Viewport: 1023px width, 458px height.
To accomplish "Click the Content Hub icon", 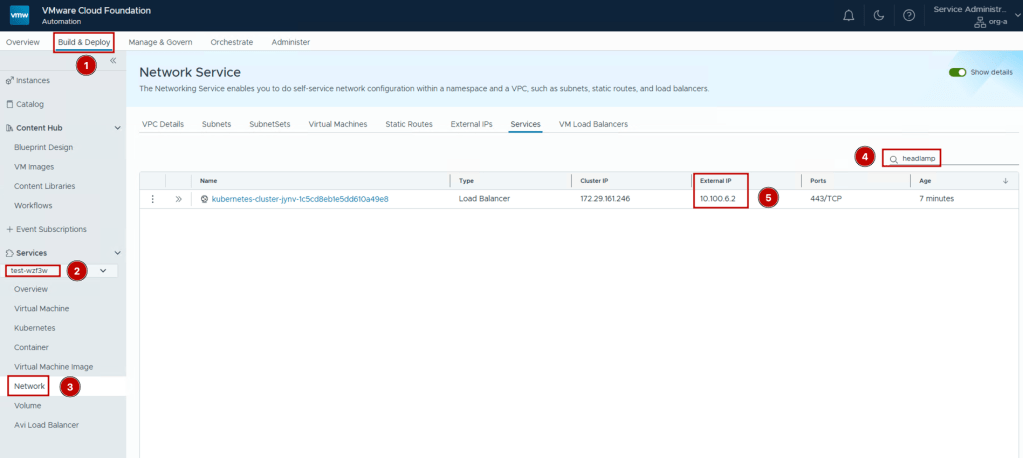I will (9, 128).
